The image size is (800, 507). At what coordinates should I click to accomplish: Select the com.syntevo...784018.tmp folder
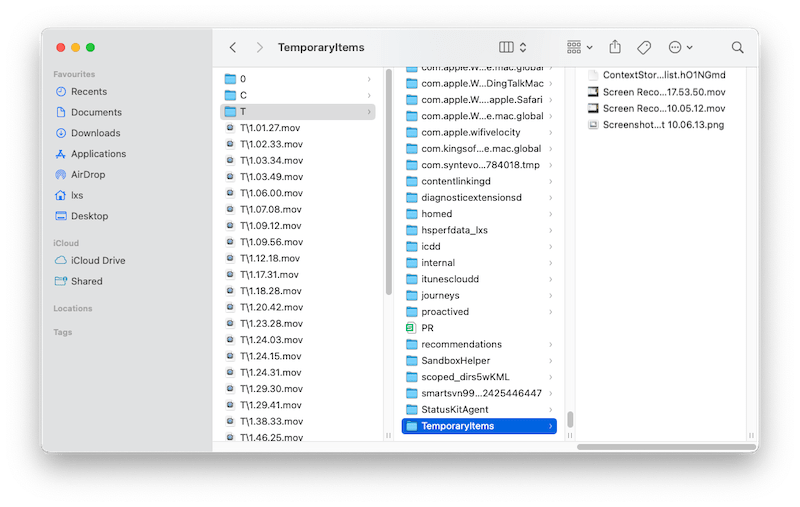pos(479,165)
